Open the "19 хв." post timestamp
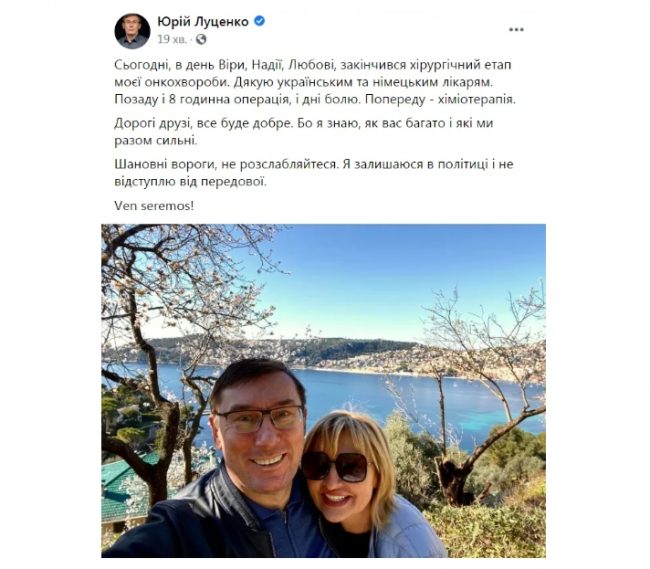This screenshot has height=569, width=650. (171, 39)
